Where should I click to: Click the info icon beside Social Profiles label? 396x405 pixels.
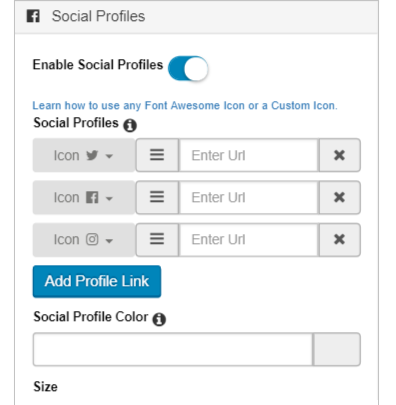coord(130,126)
